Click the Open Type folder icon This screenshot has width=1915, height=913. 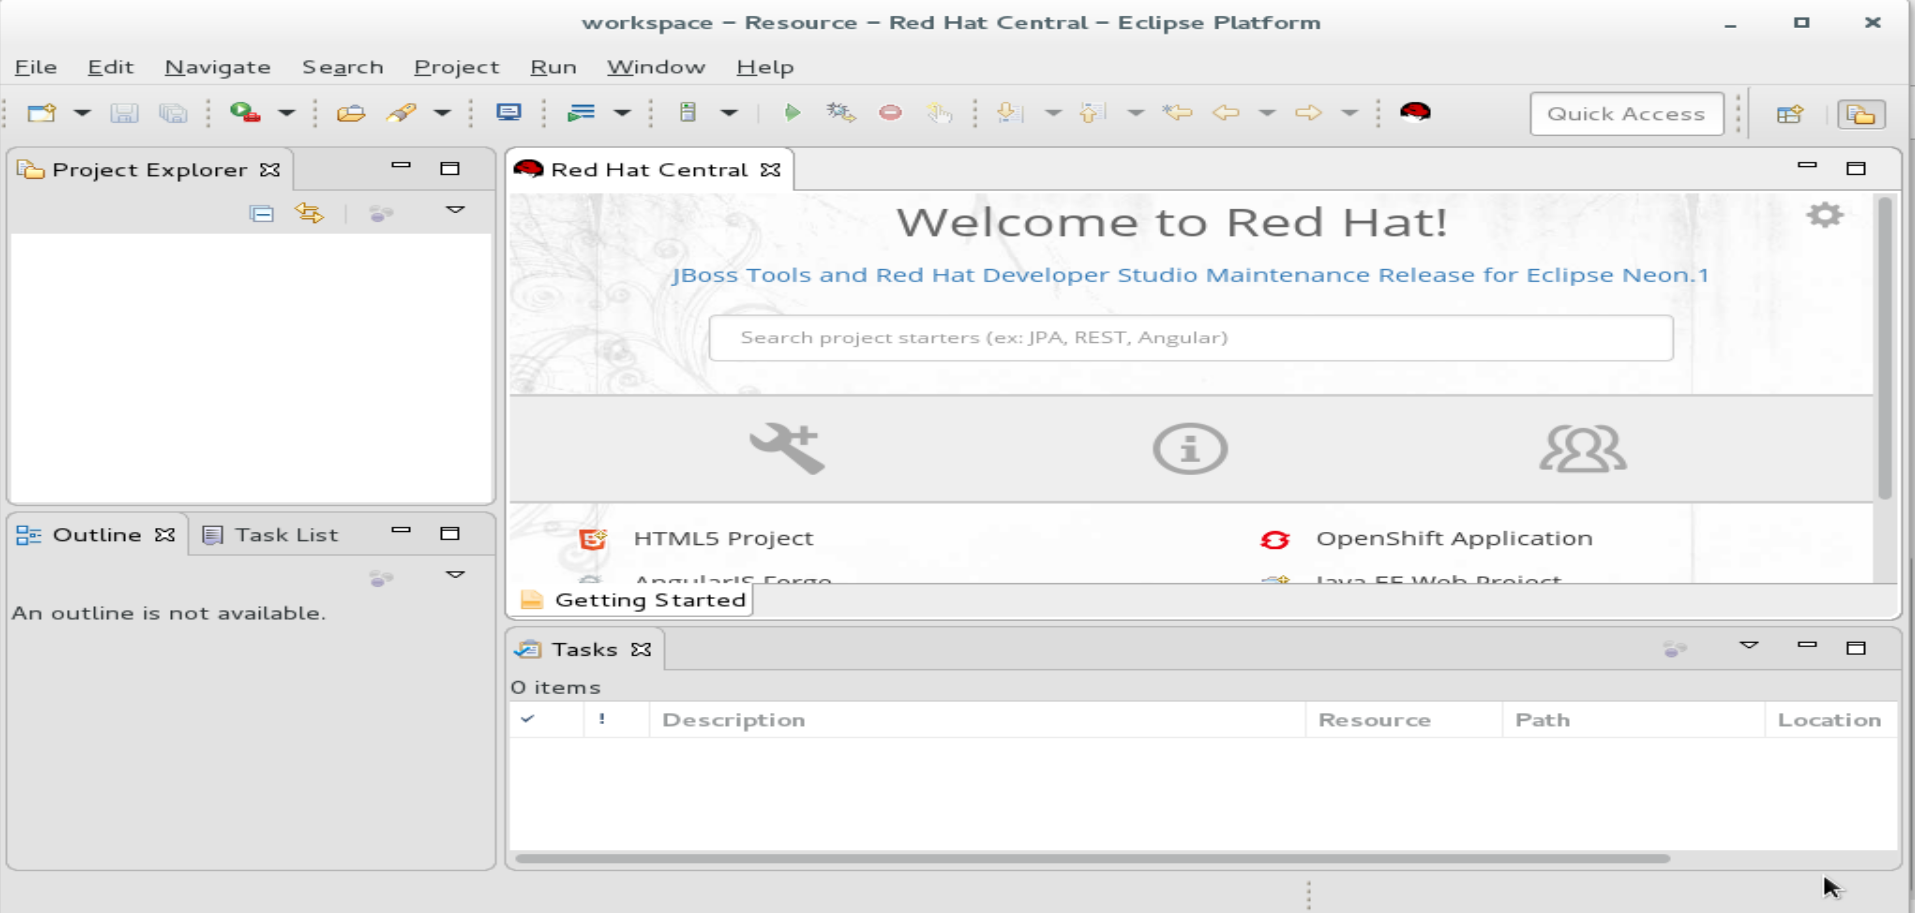[x=350, y=113]
